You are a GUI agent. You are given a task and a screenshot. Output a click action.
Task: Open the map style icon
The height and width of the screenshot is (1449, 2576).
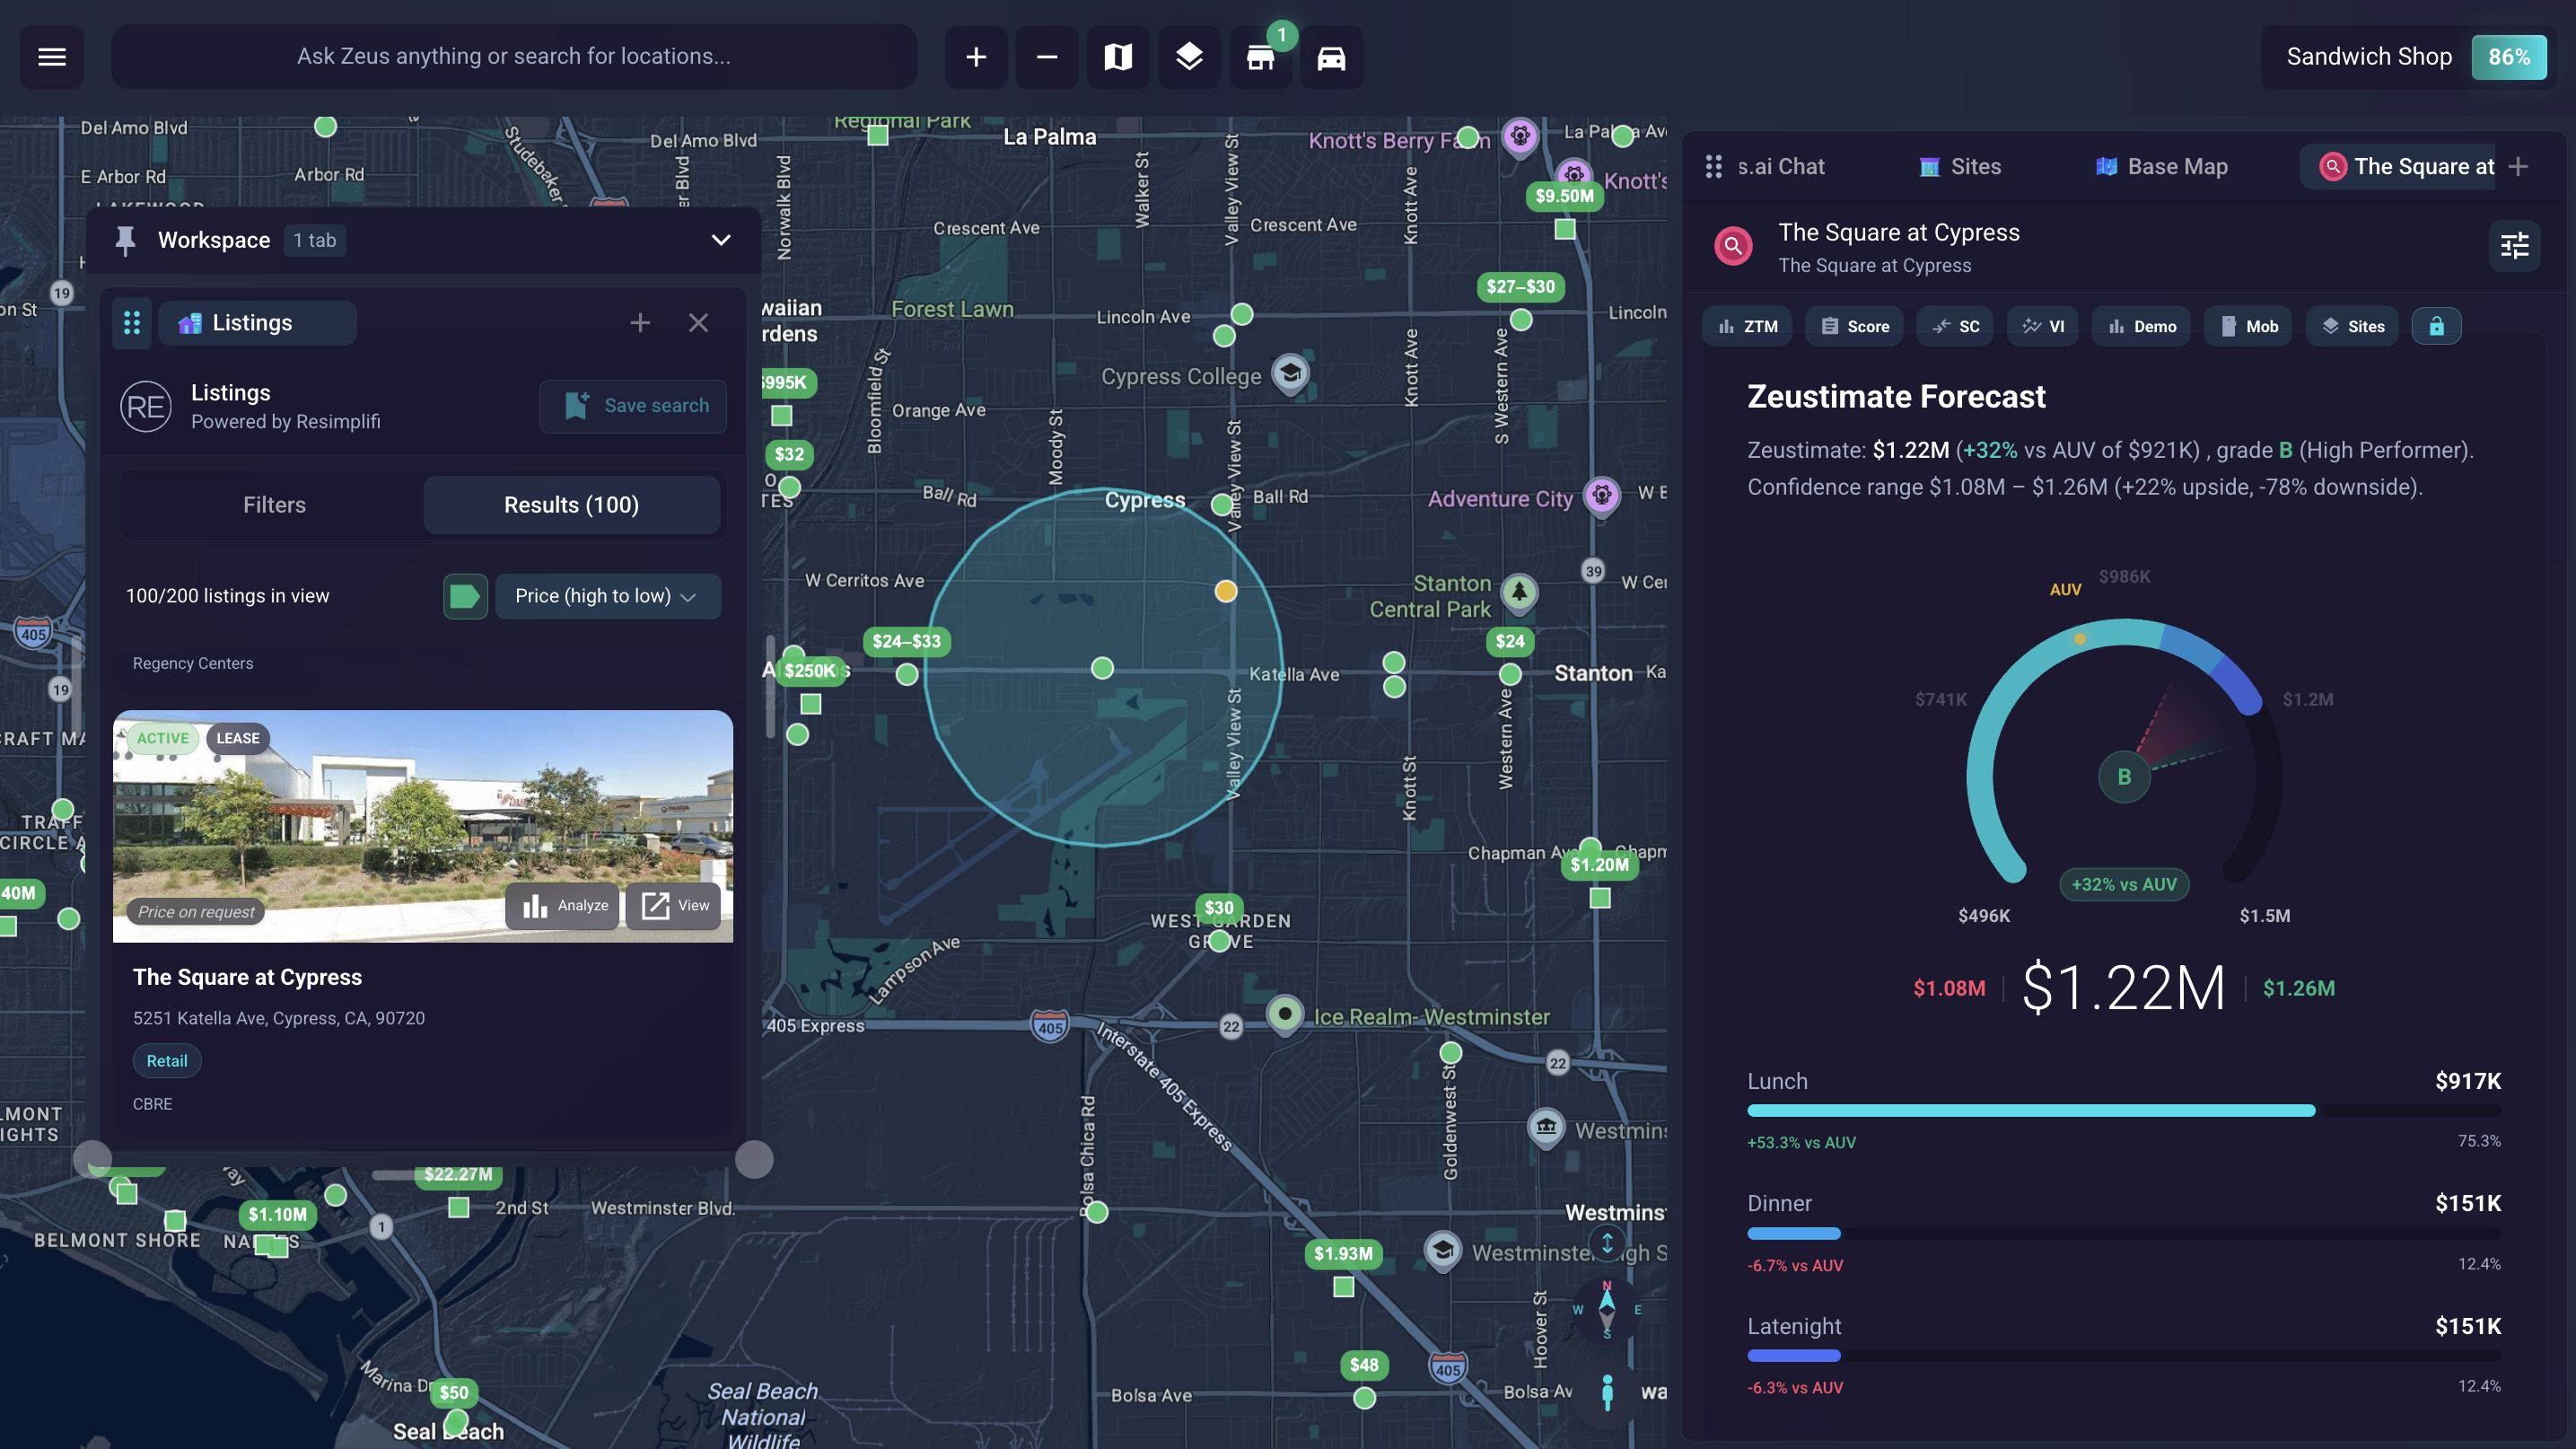pos(1118,57)
